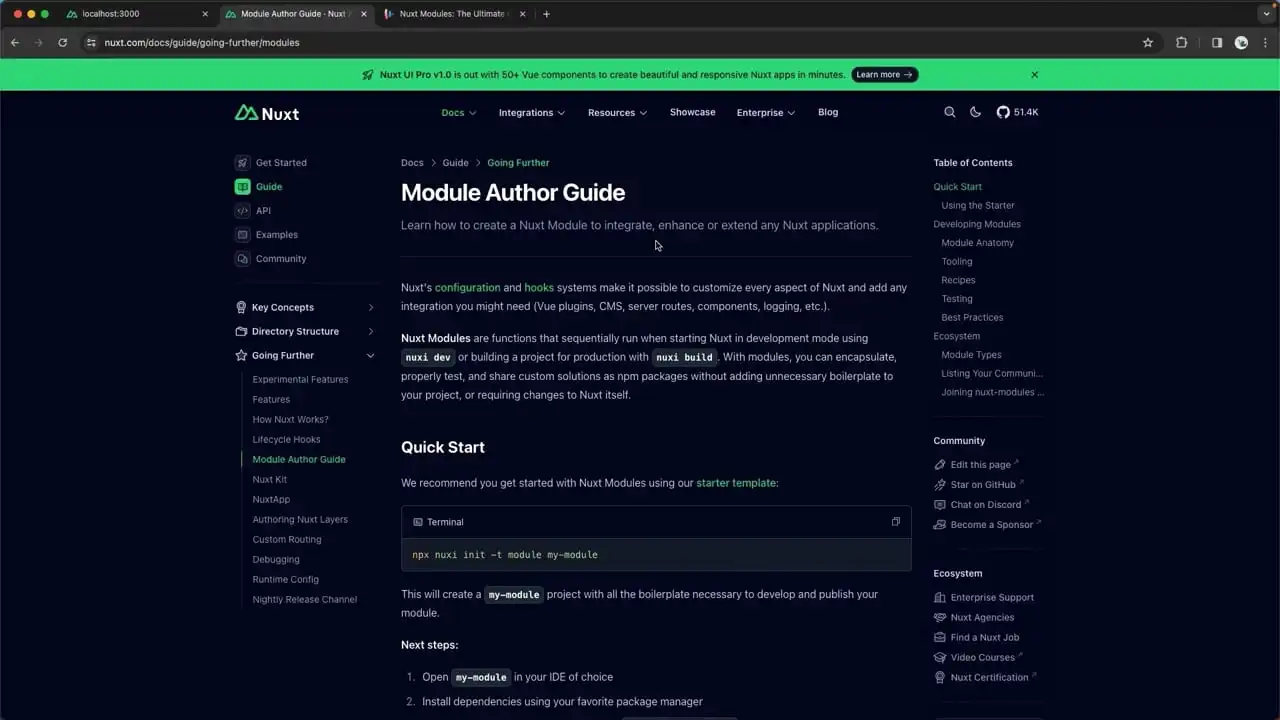This screenshot has height=720, width=1280.
Task: Open GitHub 51.4K stars link
Action: (x=1018, y=112)
